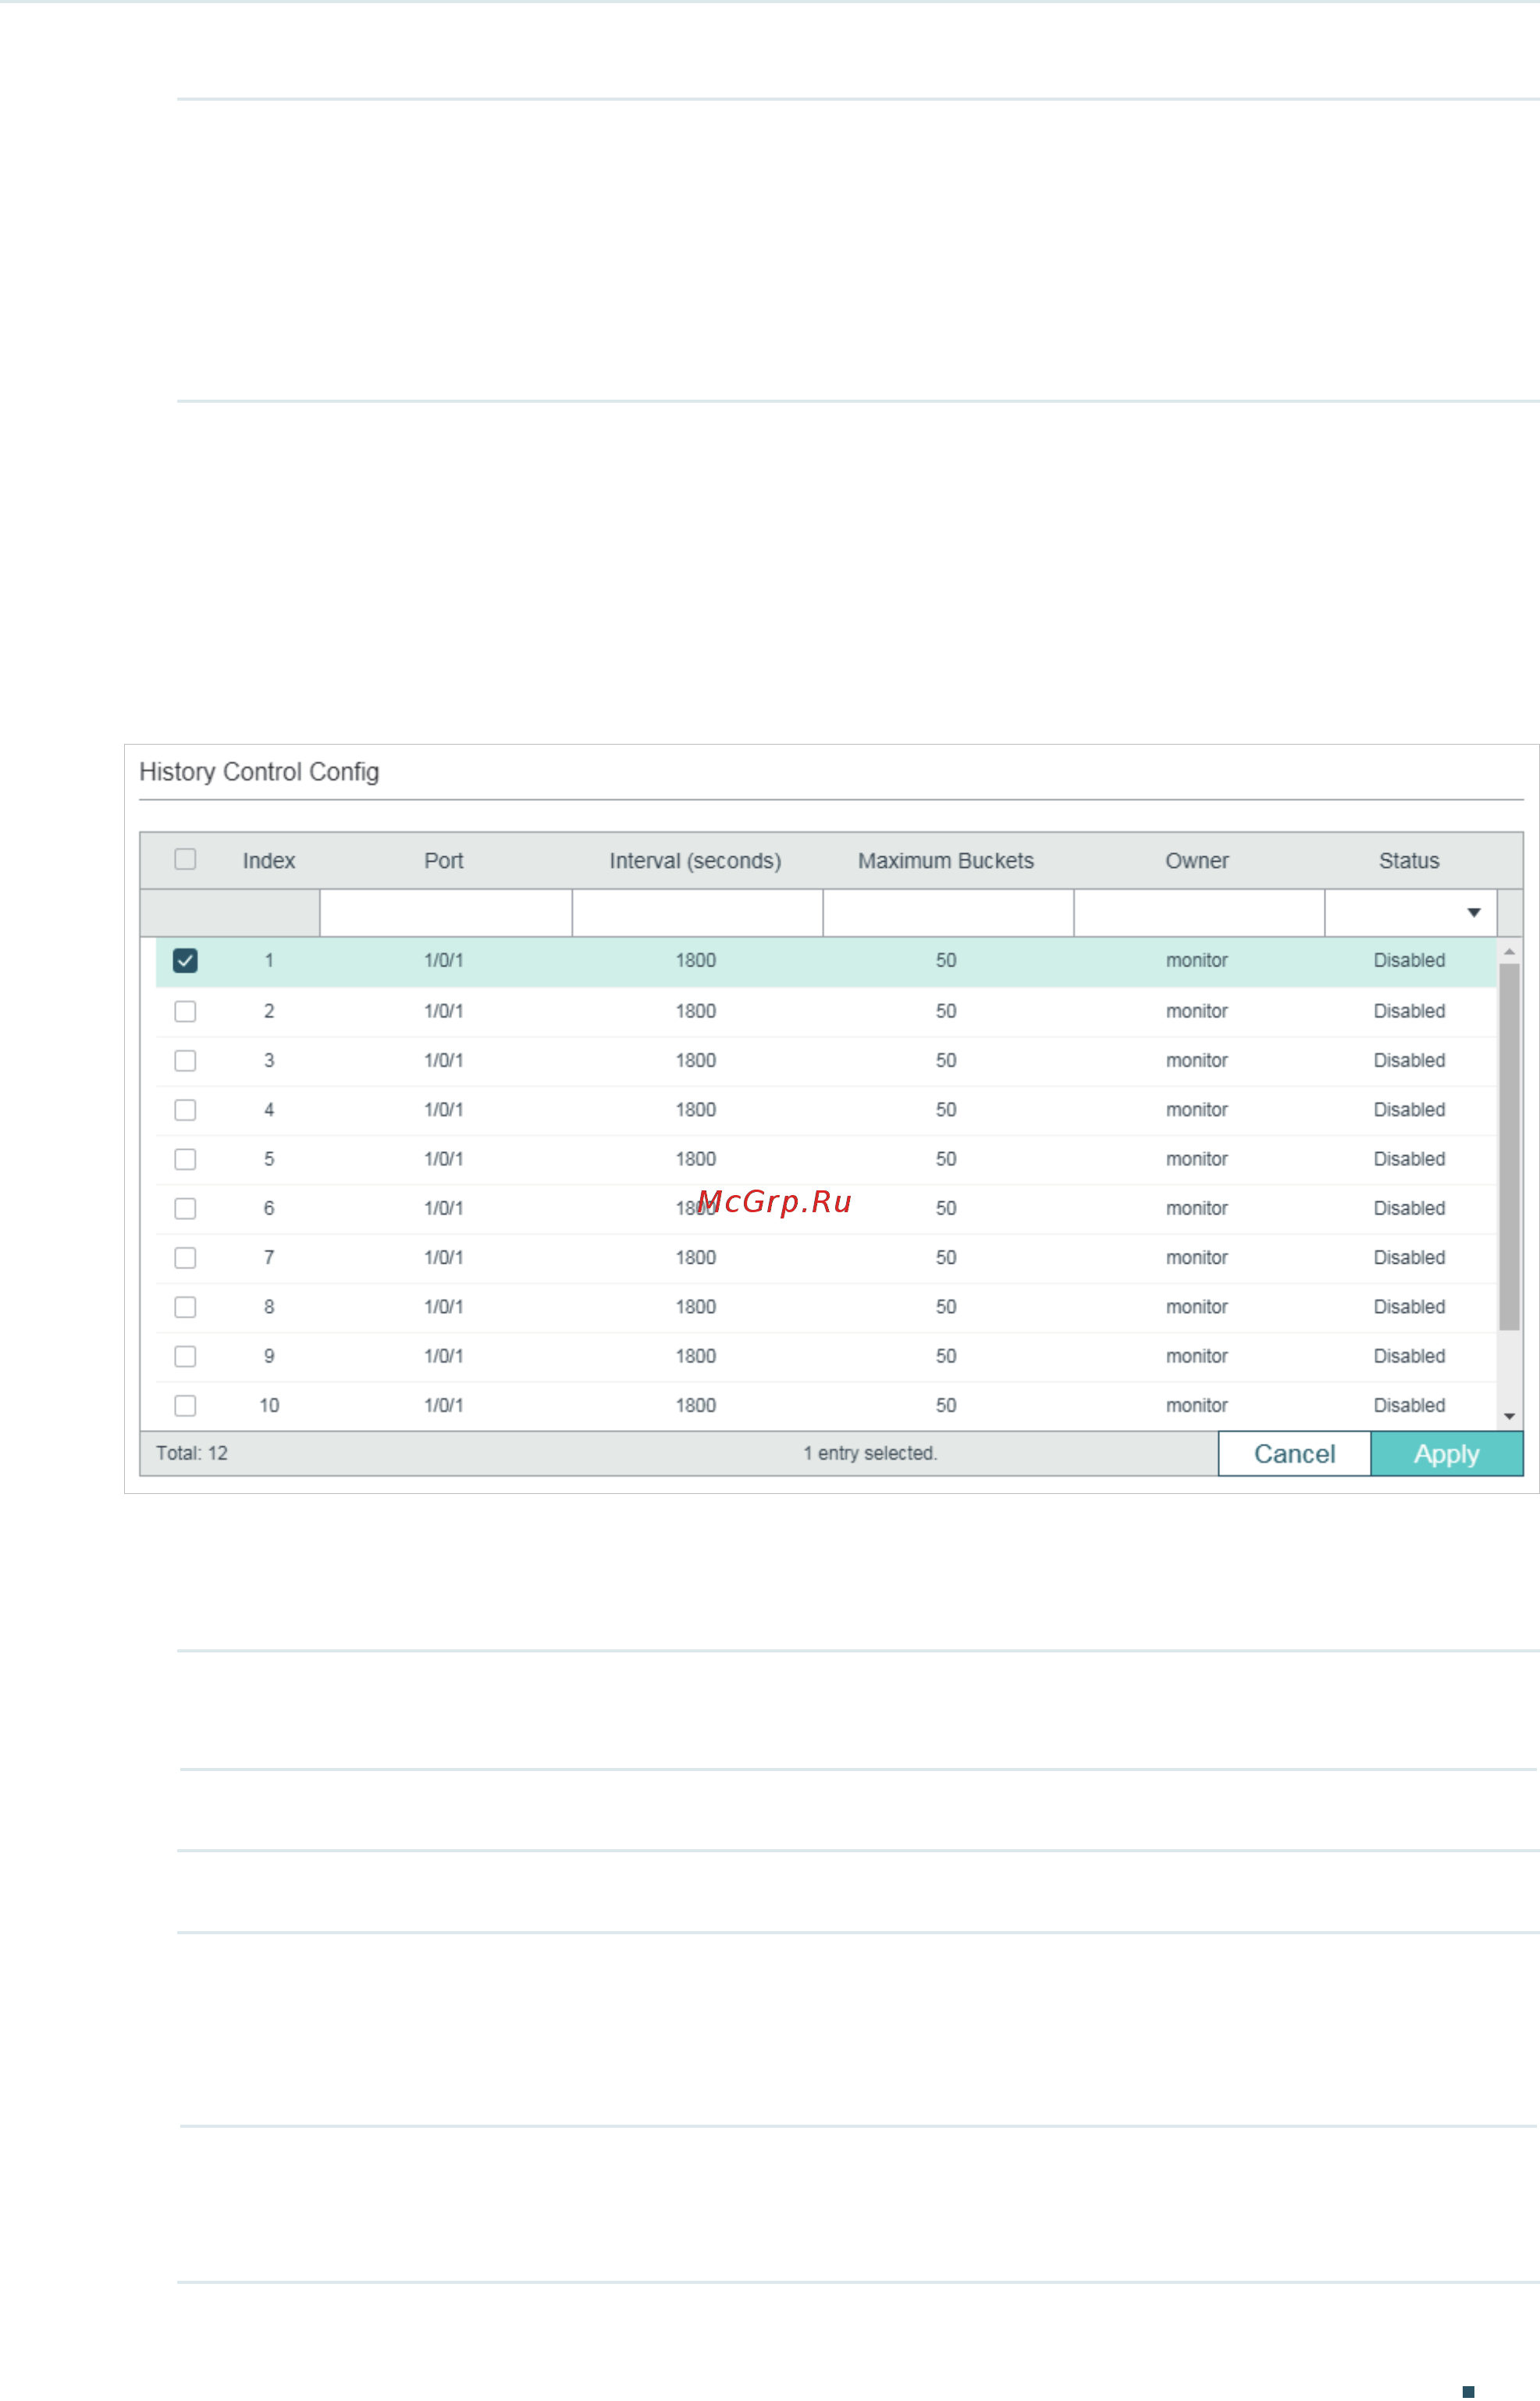
Task: Click the Maximum Buckets filter input field
Action: (948, 913)
